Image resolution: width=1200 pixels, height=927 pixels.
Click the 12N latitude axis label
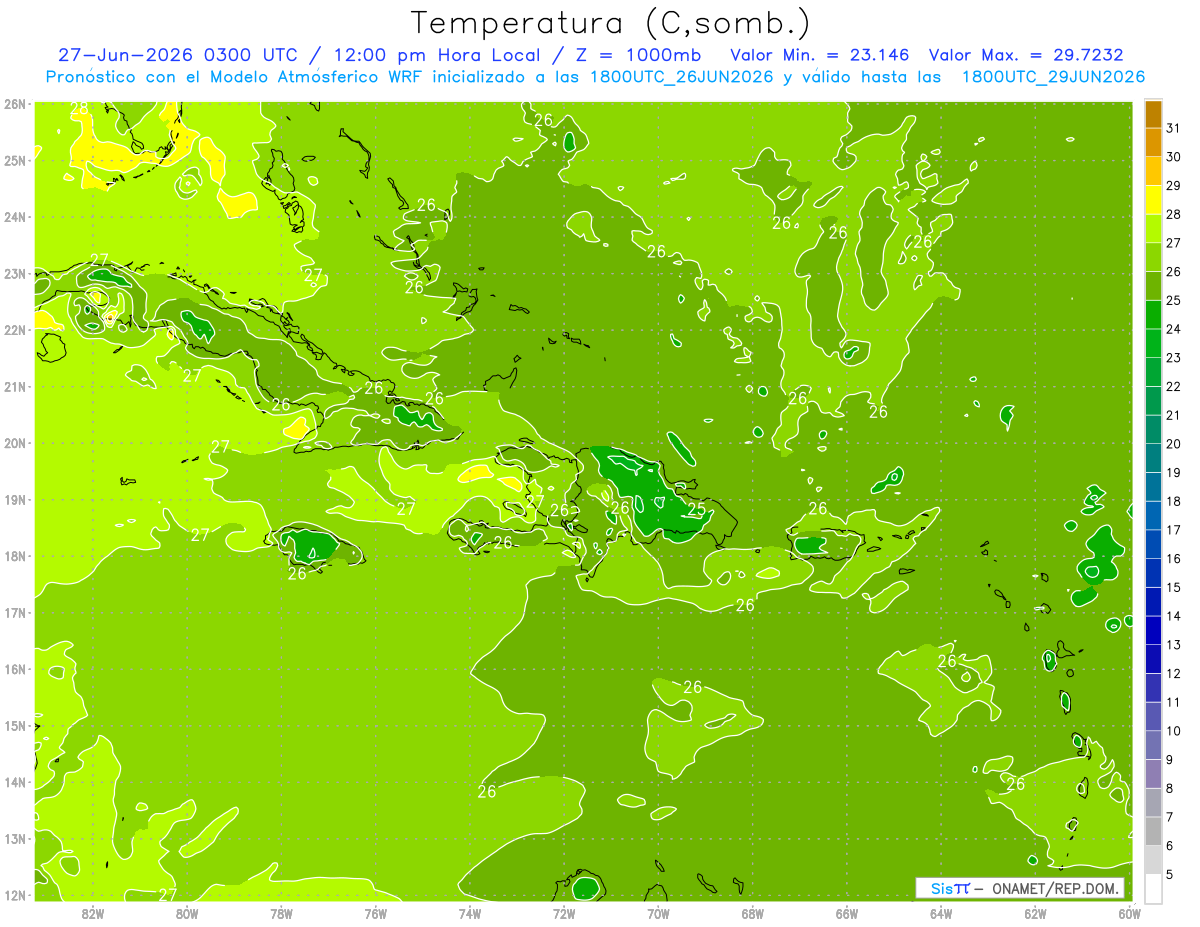pos(14,895)
